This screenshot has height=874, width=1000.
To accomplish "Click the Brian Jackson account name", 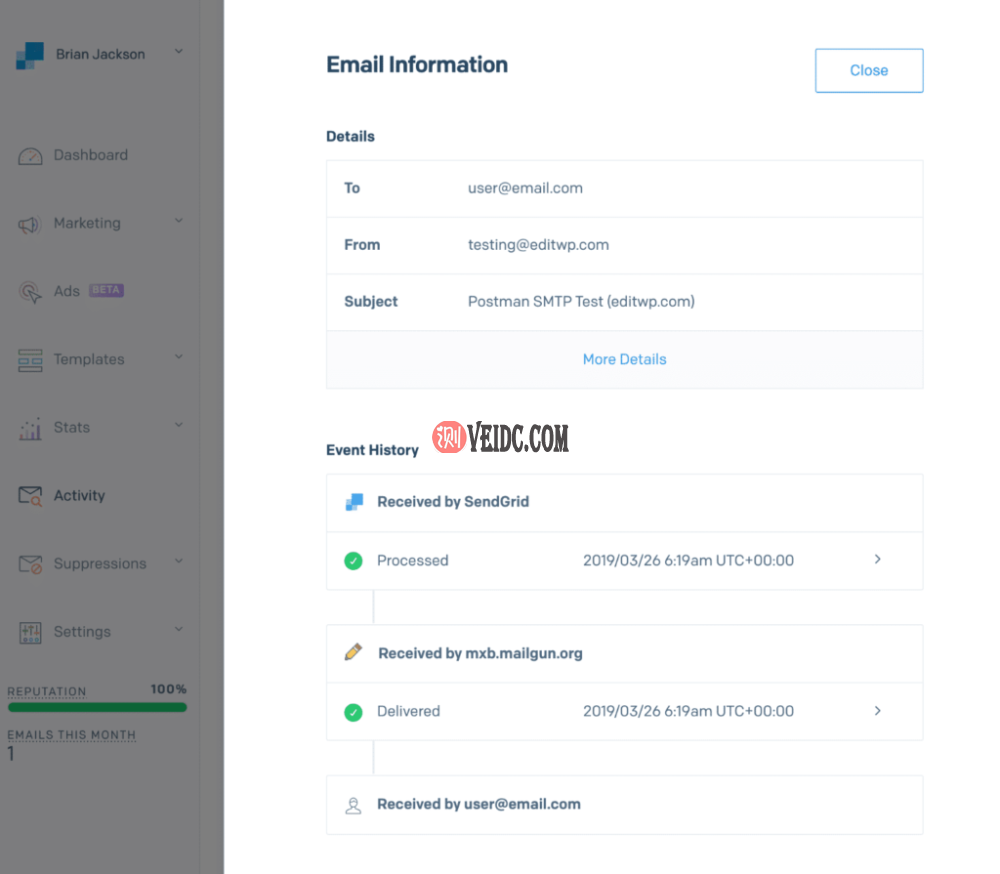I will [100, 54].
